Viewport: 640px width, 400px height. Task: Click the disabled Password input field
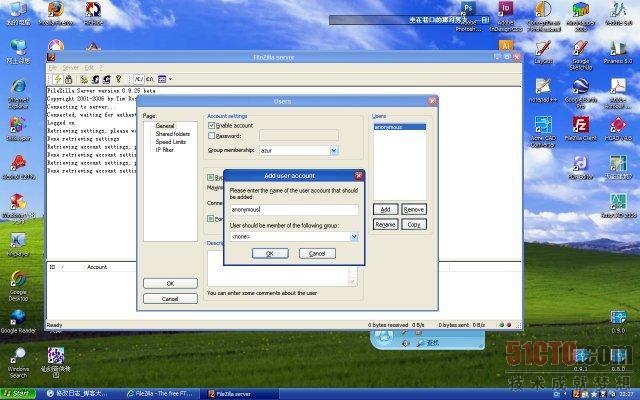[x=299, y=135]
